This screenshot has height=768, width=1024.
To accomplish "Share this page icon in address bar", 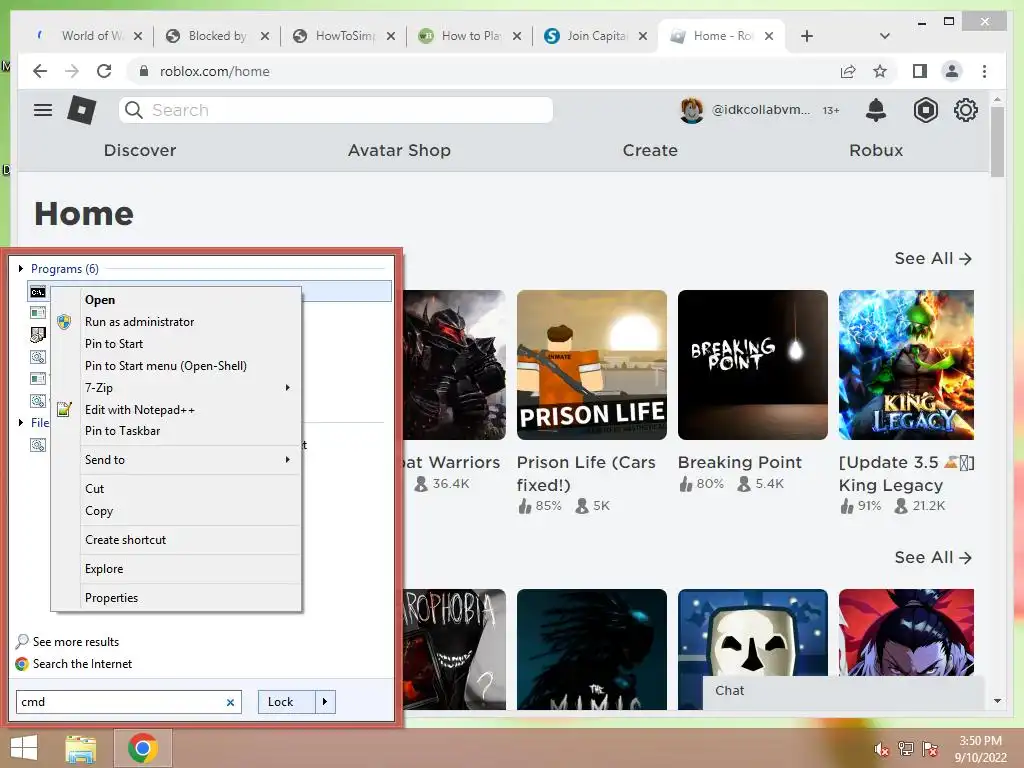I will (848, 71).
